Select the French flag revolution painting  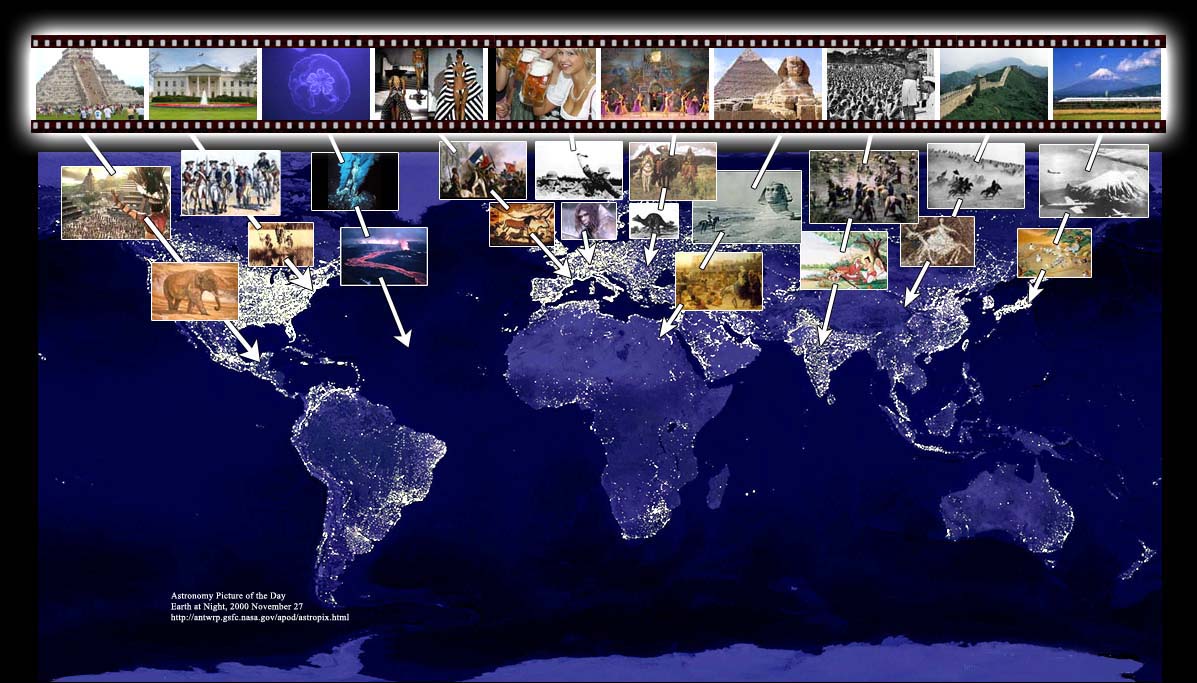coord(483,170)
